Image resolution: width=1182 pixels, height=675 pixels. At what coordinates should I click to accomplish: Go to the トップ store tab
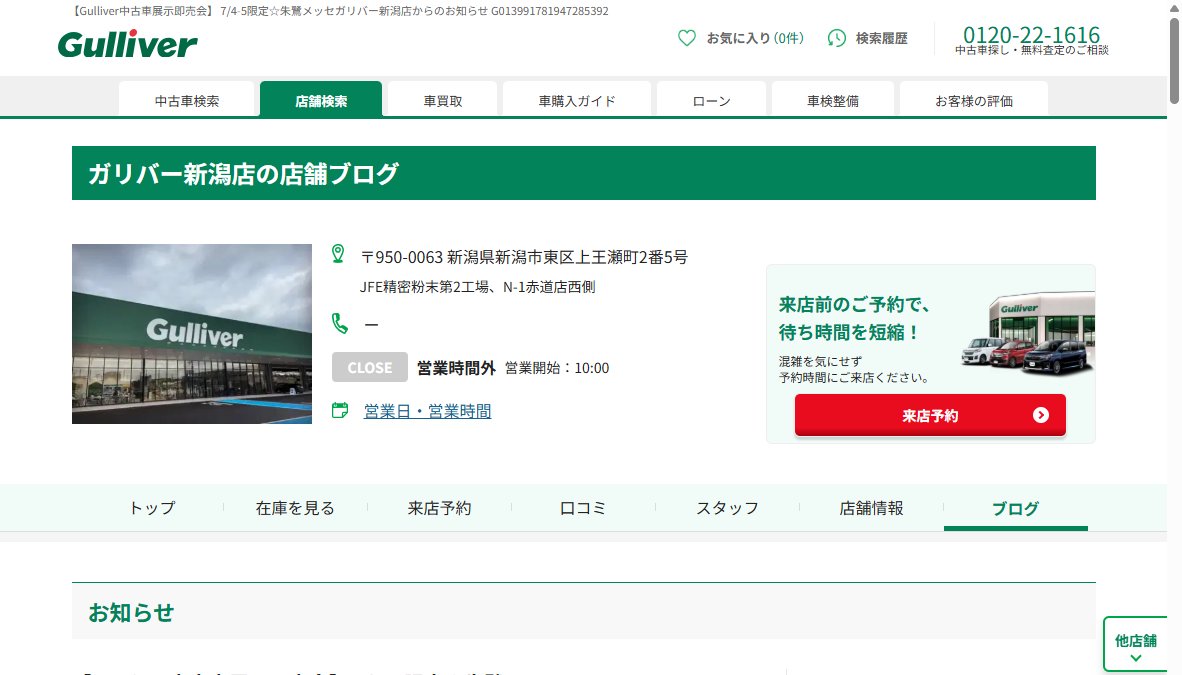[x=152, y=508]
